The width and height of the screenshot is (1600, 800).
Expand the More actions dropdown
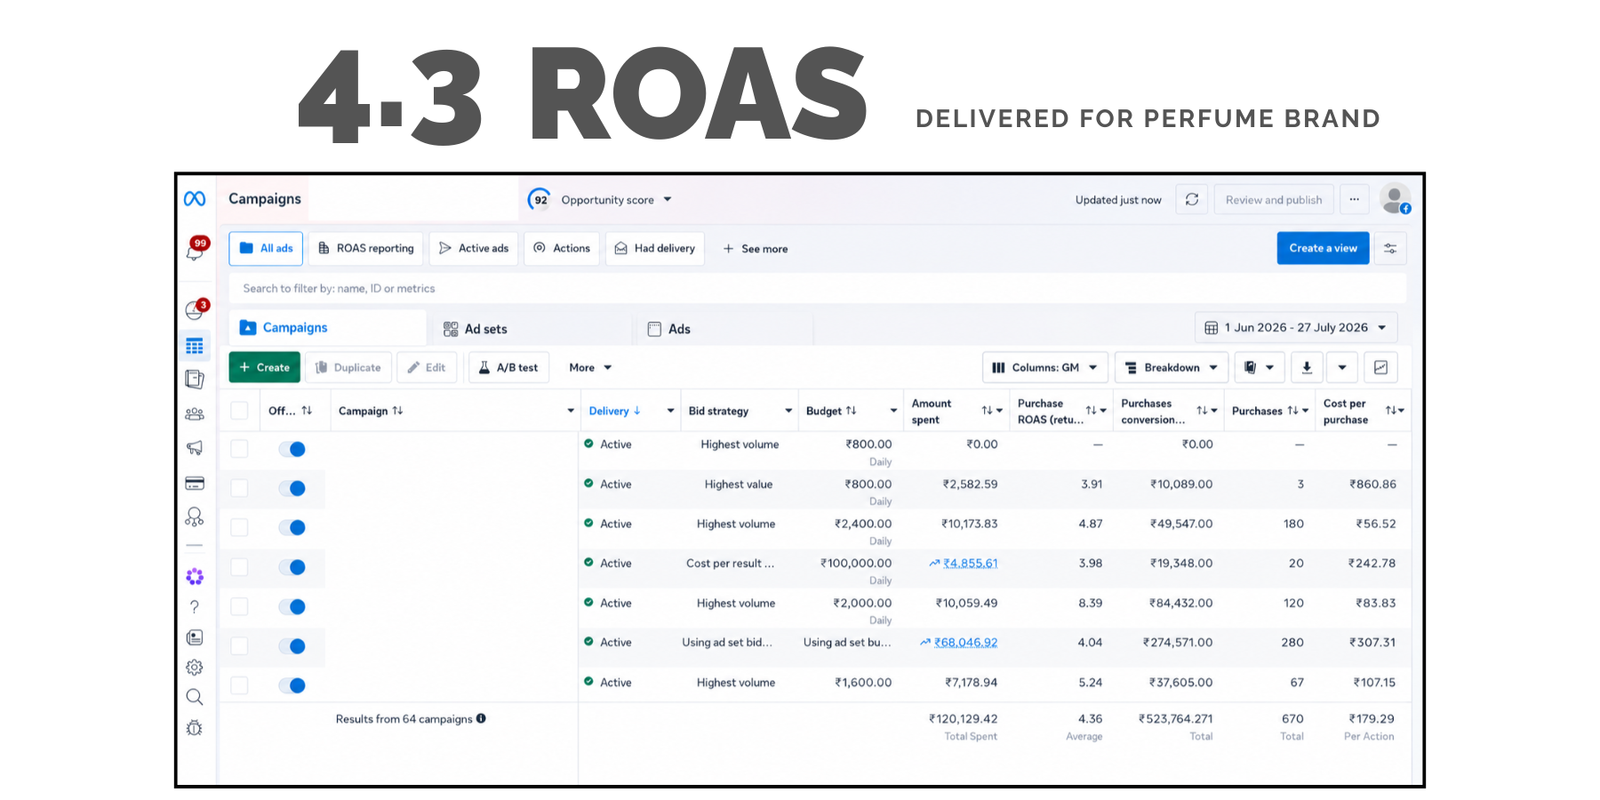pyautogui.click(x=590, y=368)
